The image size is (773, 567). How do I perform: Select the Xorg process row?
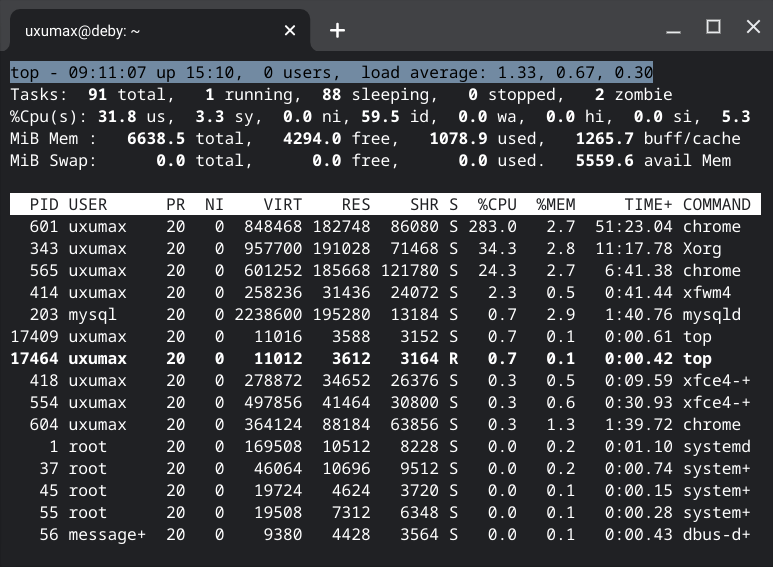pos(386,248)
